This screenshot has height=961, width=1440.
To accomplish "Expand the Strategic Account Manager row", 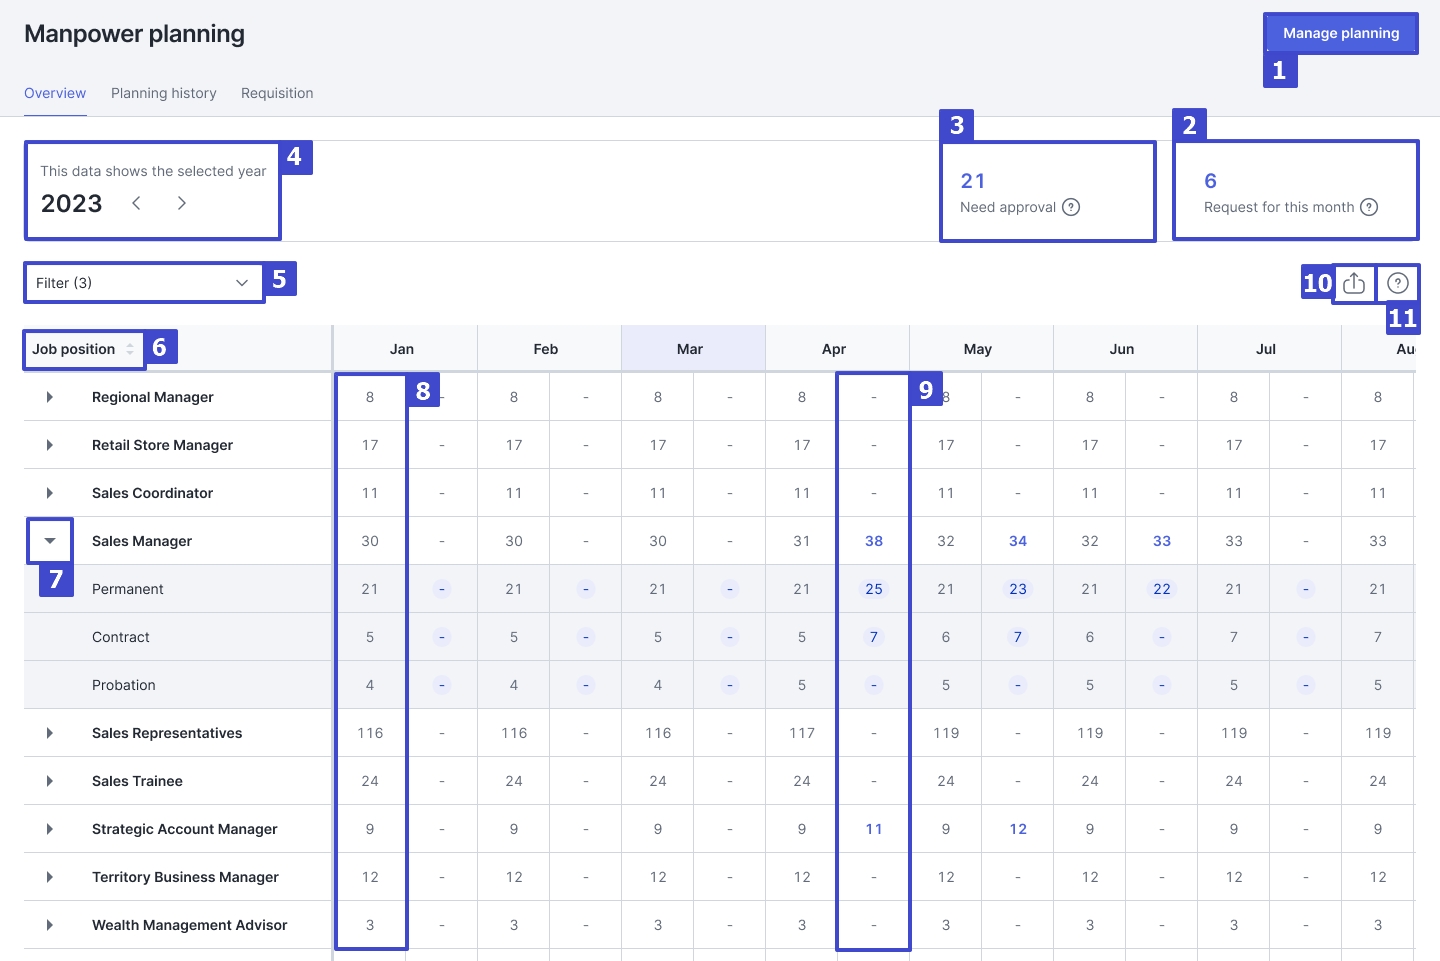I will (x=50, y=829).
